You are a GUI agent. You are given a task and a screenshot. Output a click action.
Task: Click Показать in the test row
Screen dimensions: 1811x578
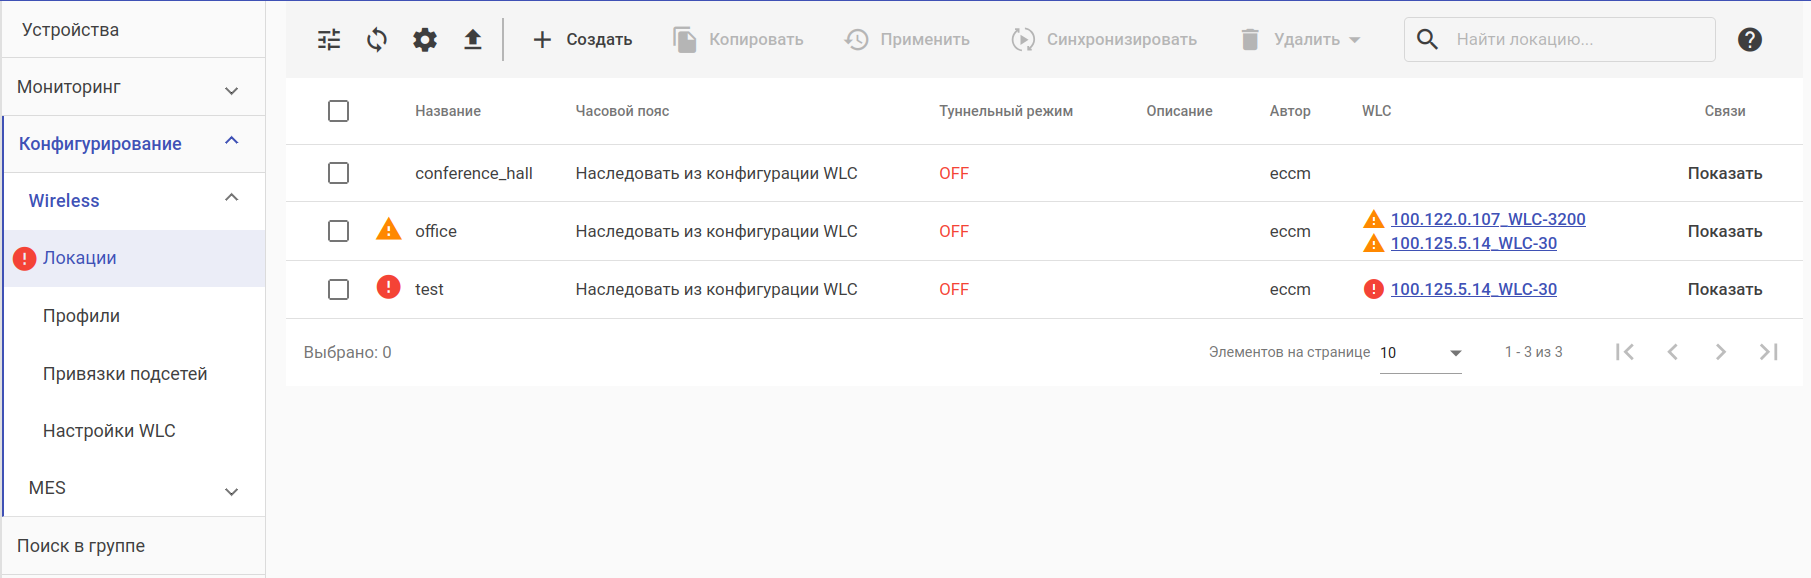point(1724,289)
